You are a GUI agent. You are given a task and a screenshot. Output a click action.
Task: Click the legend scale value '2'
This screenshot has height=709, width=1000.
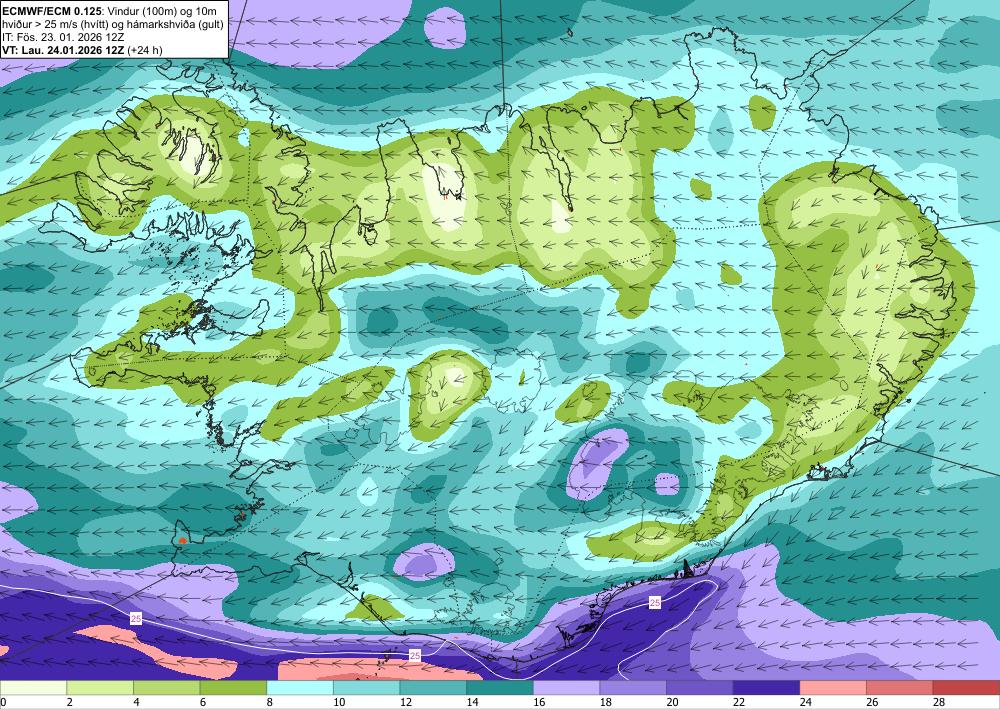[x=70, y=702]
